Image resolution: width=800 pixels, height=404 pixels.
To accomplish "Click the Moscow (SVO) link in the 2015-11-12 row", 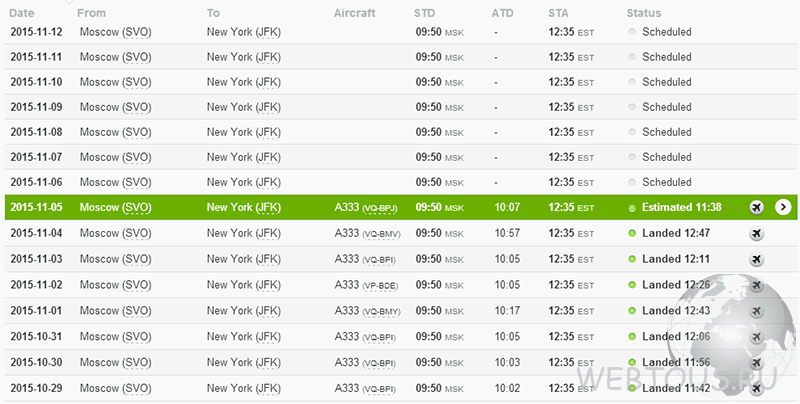I will click(116, 32).
